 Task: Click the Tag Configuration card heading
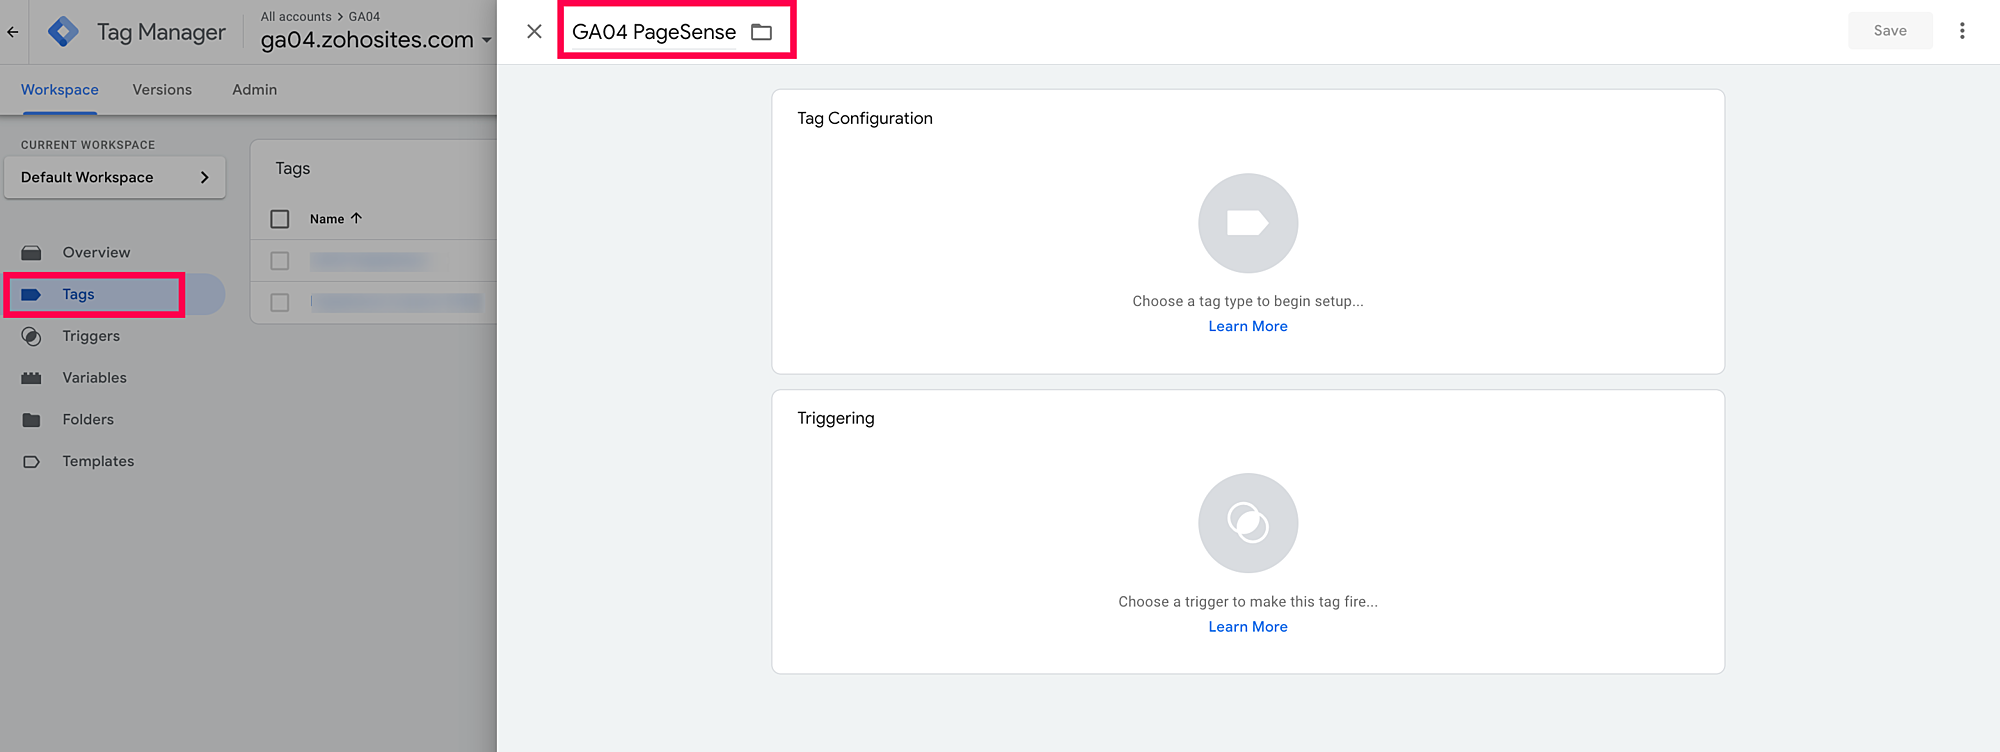(865, 118)
